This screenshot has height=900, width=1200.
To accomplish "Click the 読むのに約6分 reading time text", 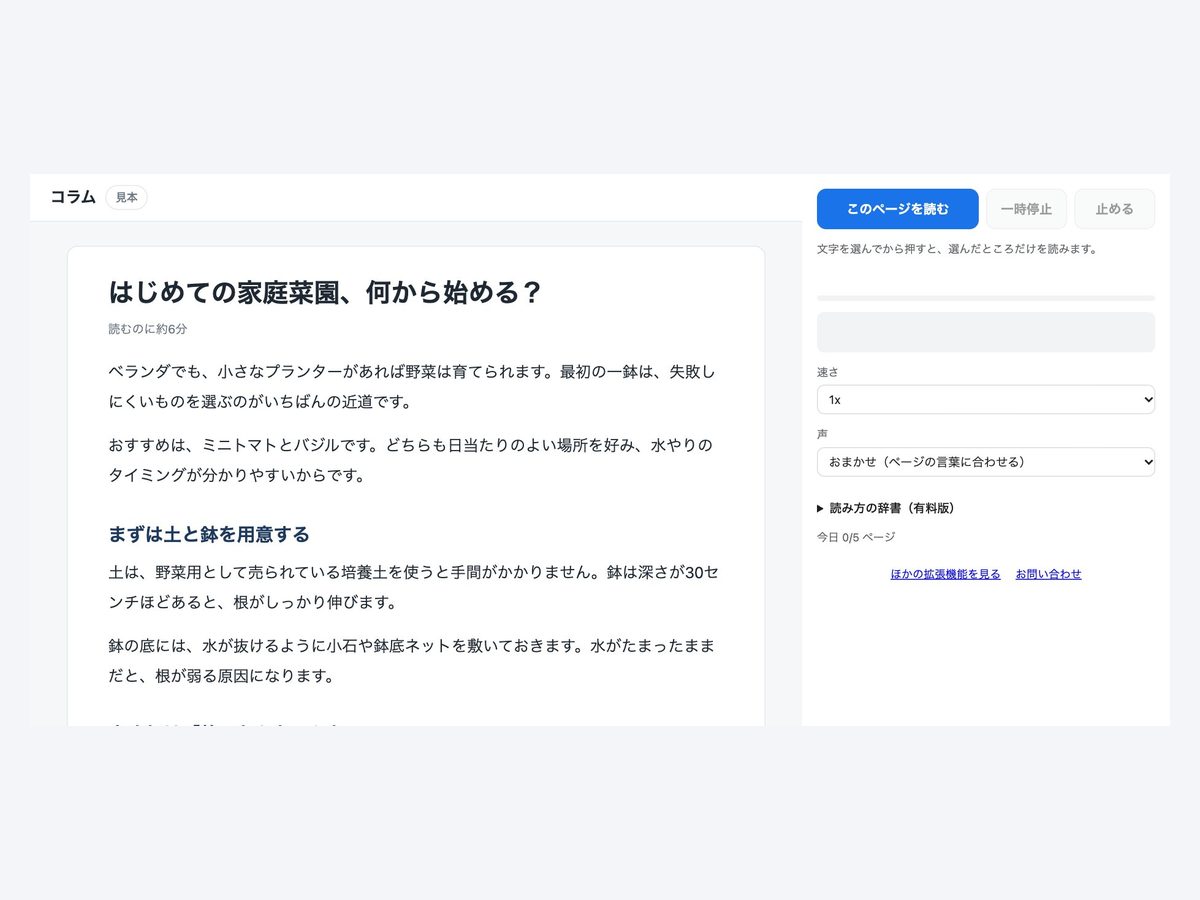I will [147, 329].
